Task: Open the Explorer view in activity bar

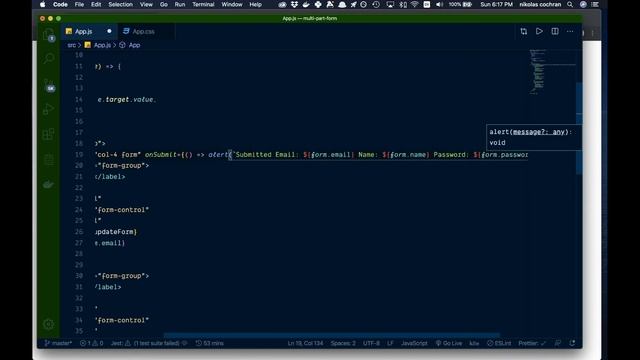Action: point(49,34)
